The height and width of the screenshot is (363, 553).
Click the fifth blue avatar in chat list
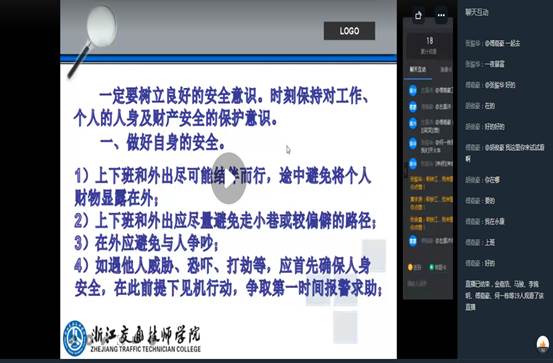[413, 164]
